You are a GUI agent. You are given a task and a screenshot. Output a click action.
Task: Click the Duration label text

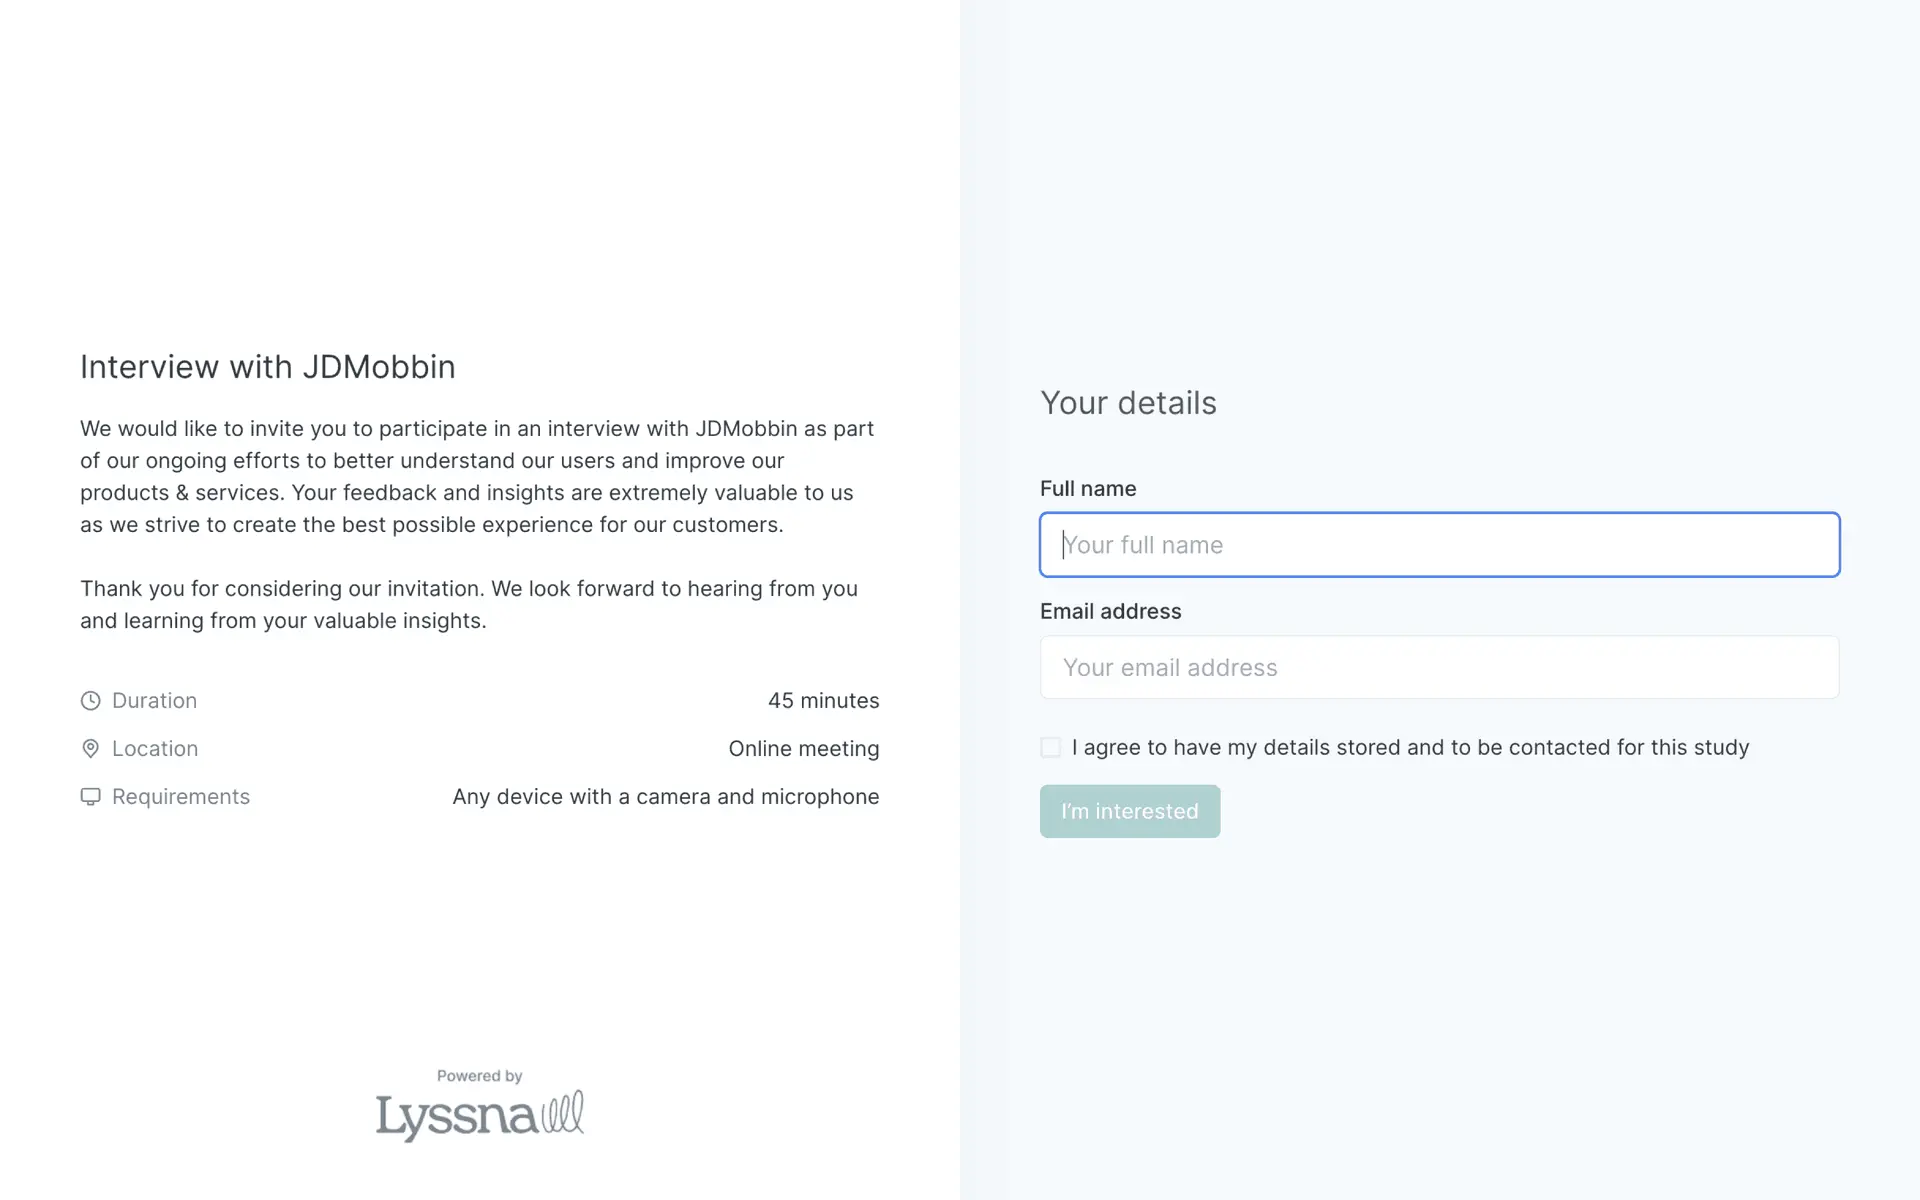click(154, 701)
